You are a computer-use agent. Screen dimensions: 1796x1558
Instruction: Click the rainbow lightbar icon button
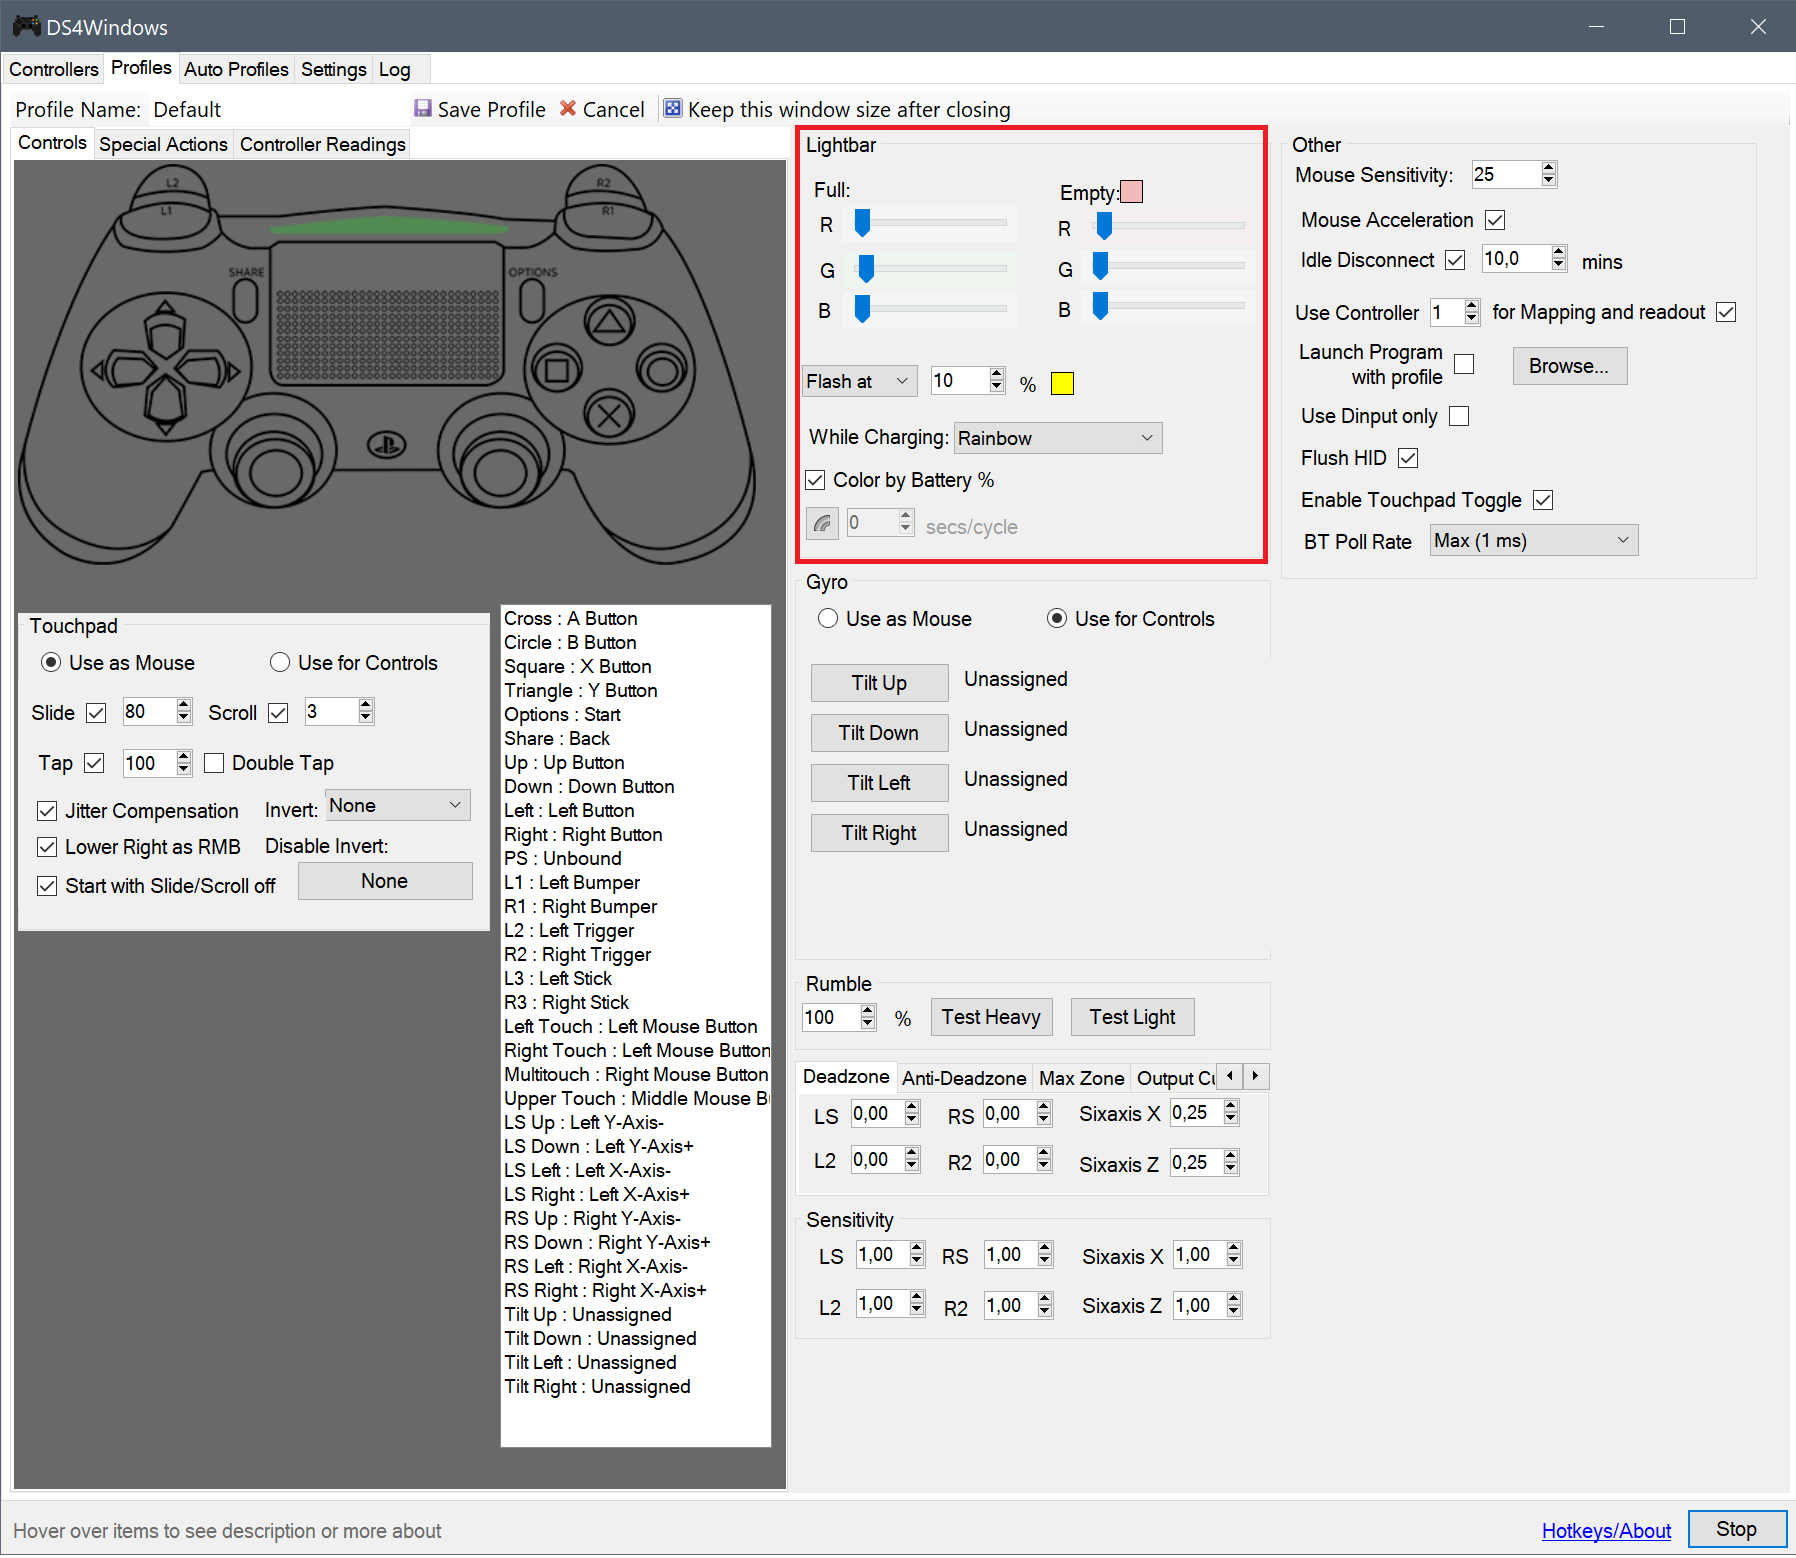coord(822,523)
